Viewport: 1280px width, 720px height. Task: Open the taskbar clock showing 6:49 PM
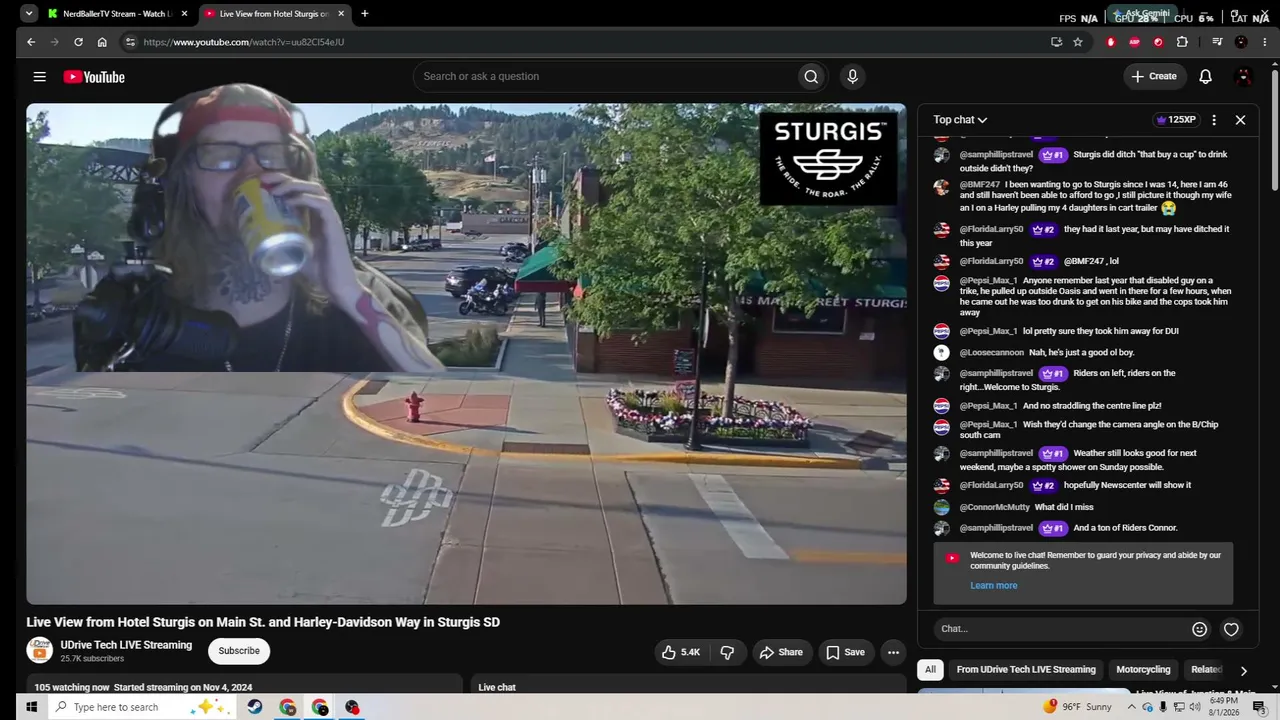point(1224,707)
